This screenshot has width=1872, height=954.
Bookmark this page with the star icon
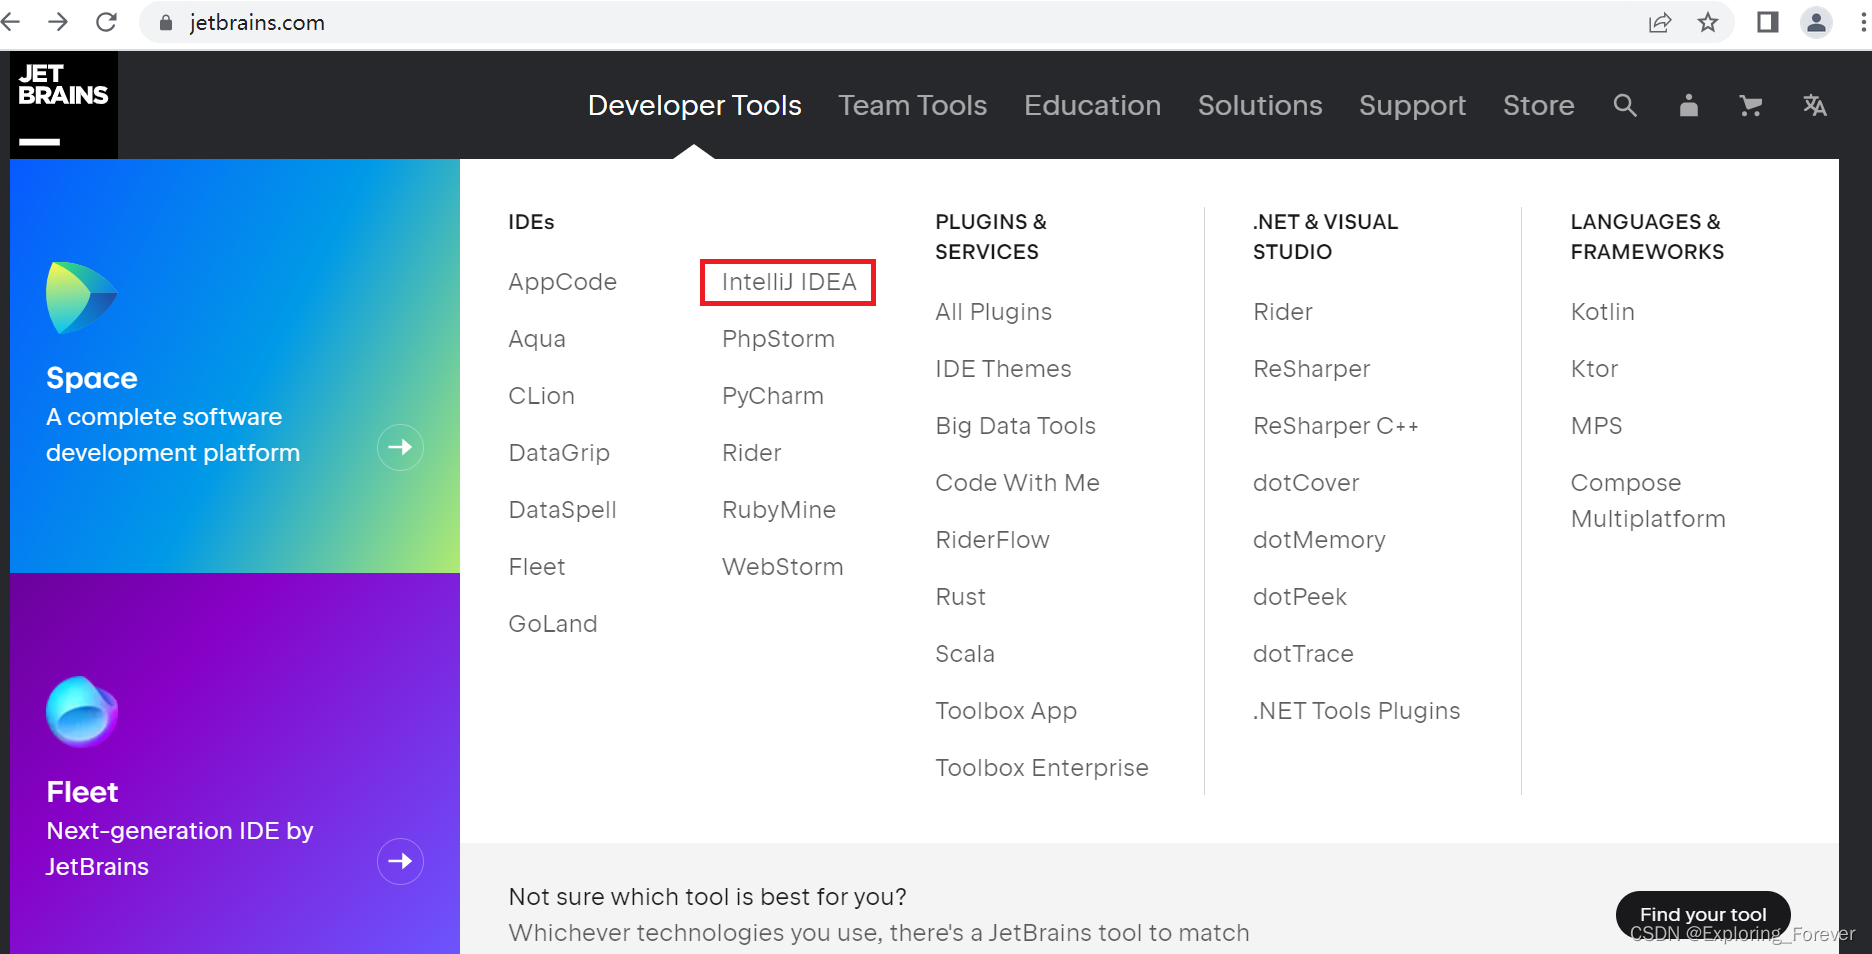point(1708,22)
